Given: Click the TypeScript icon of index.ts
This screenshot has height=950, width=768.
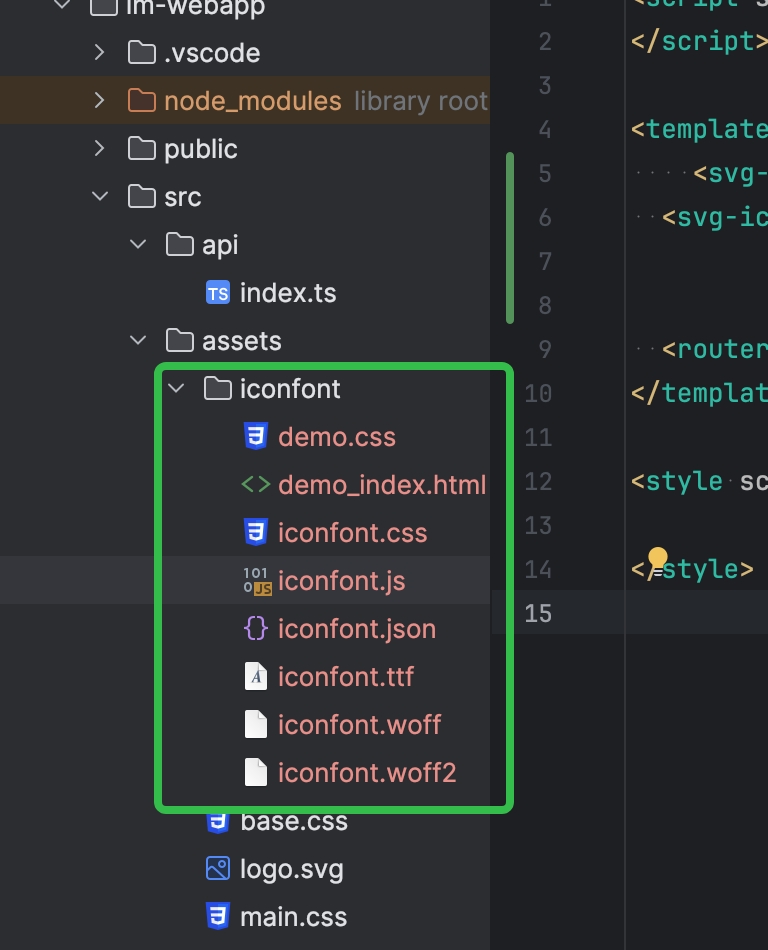Looking at the screenshot, I should pos(218,293).
